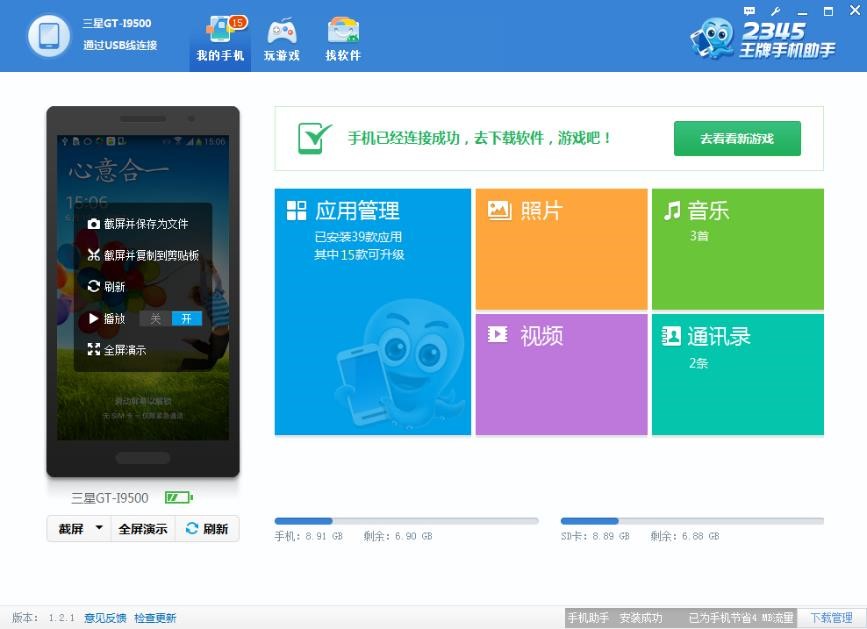This screenshot has height=629, width=867.
Task: Click the 检查更新 link
Action: (x=155, y=618)
